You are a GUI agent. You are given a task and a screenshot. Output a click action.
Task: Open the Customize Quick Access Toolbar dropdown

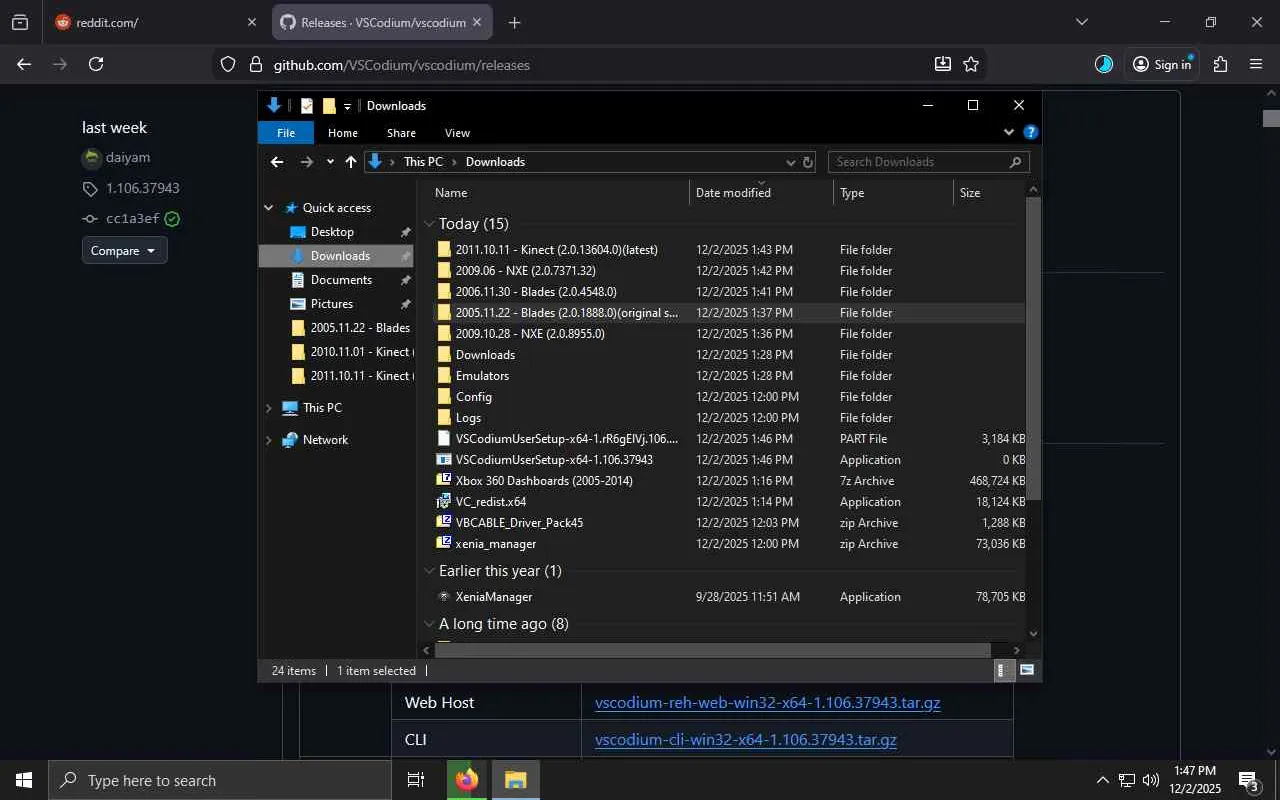pos(347,106)
